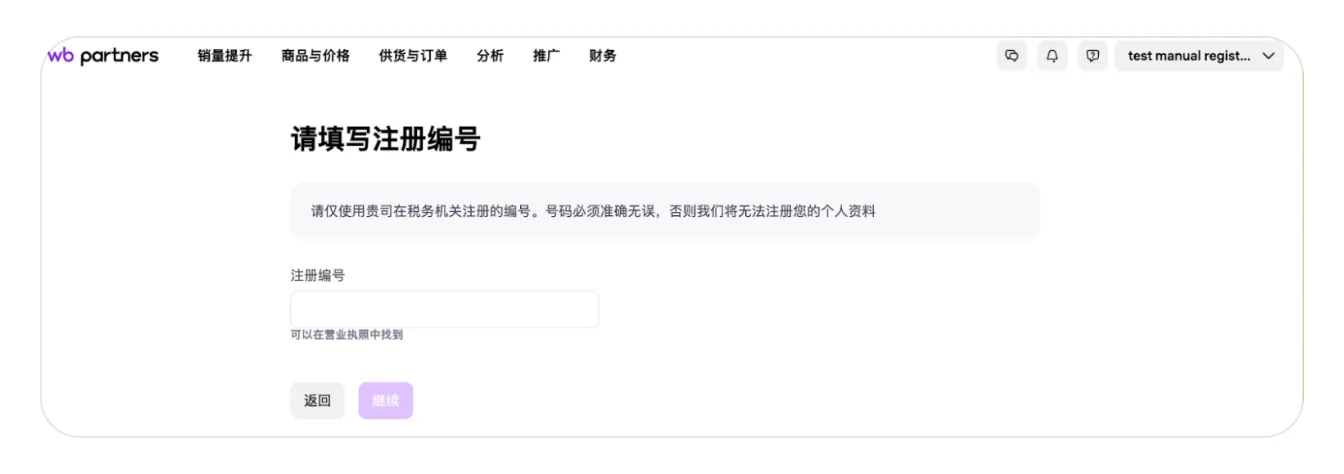Click the 注册编号 field label
The image size is (1344, 474).
coord(318,275)
